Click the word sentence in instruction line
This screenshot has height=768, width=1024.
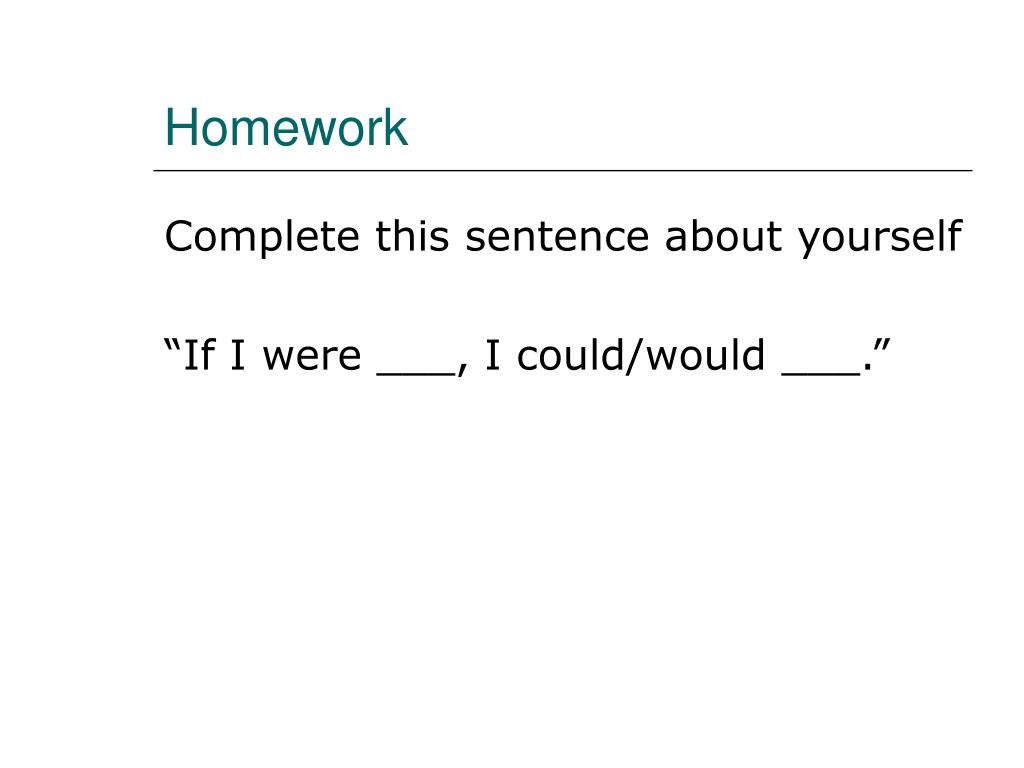click(x=557, y=236)
